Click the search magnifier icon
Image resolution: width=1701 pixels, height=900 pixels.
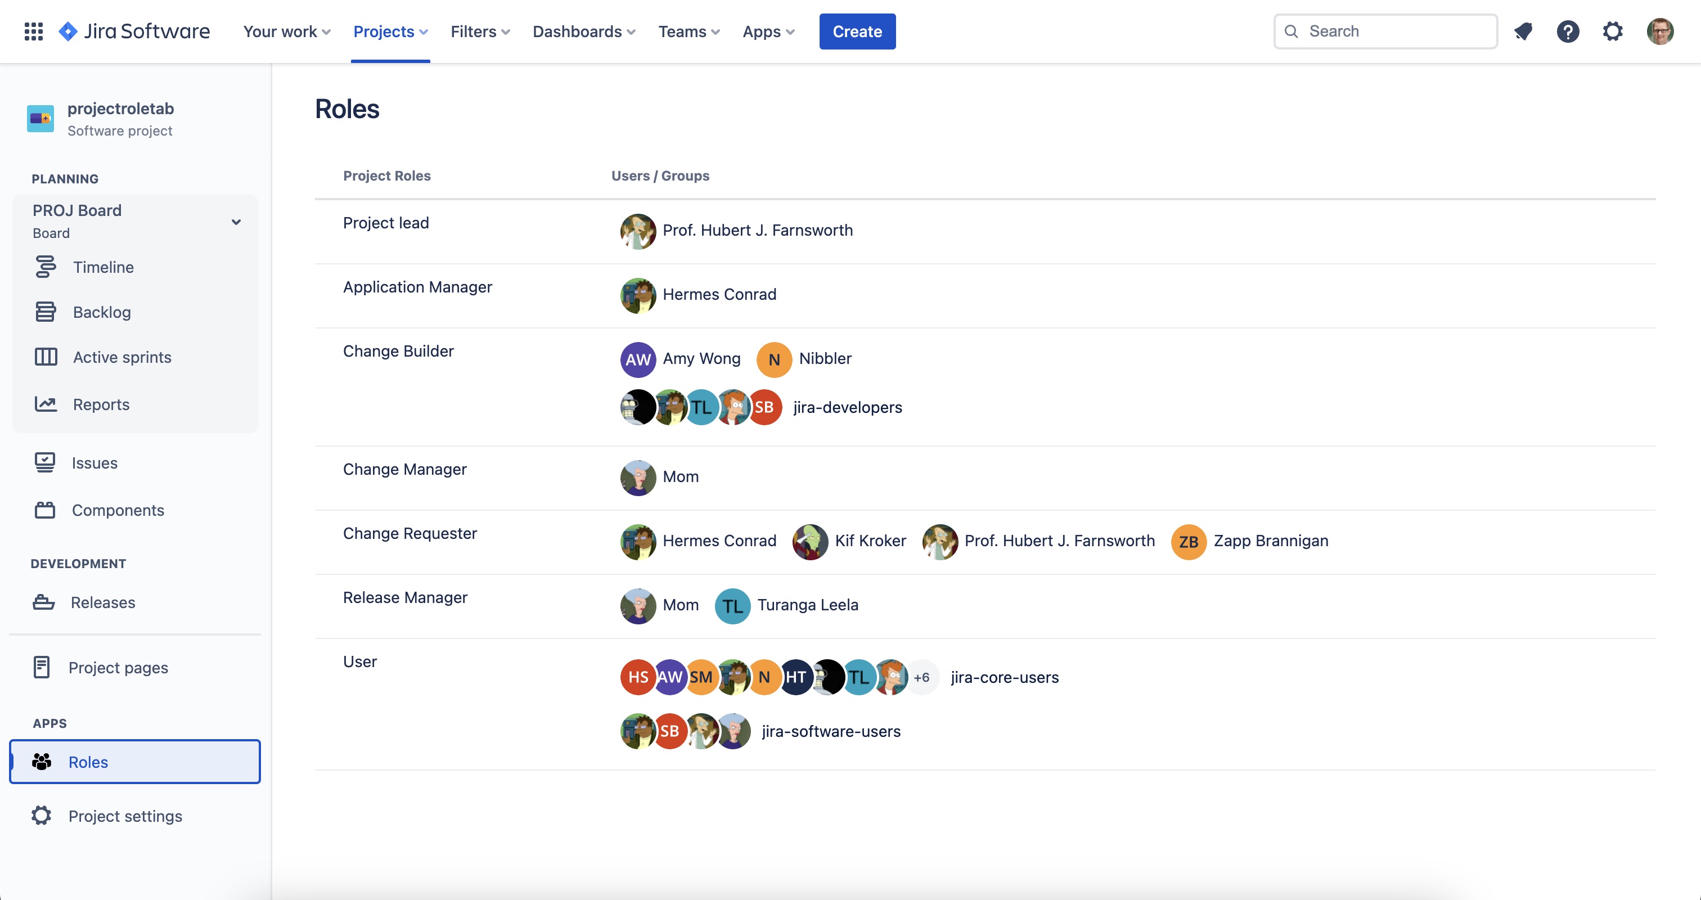1291,31
